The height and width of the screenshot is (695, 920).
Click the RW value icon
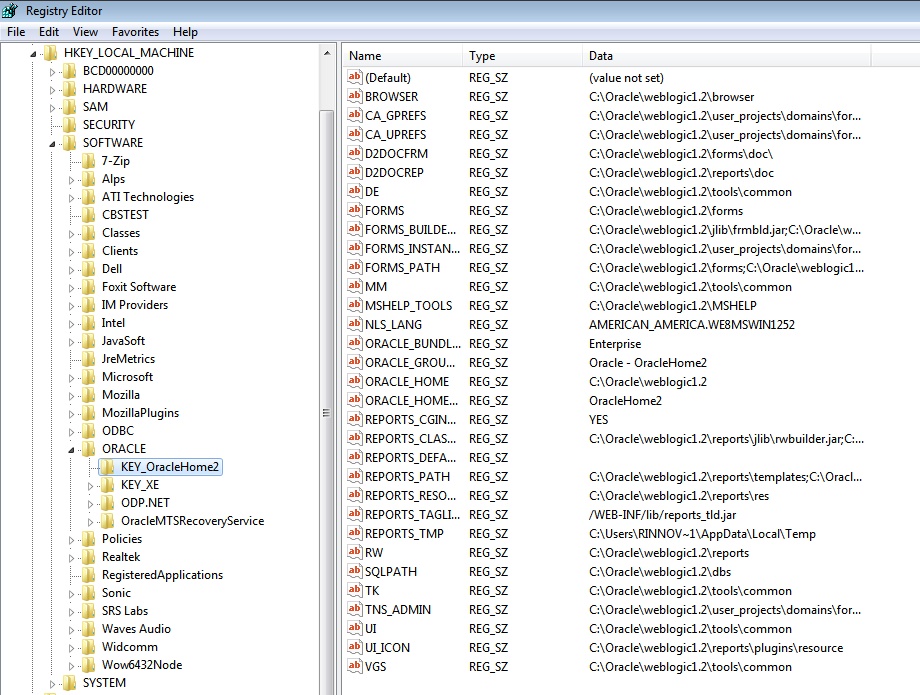pyautogui.click(x=354, y=552)
